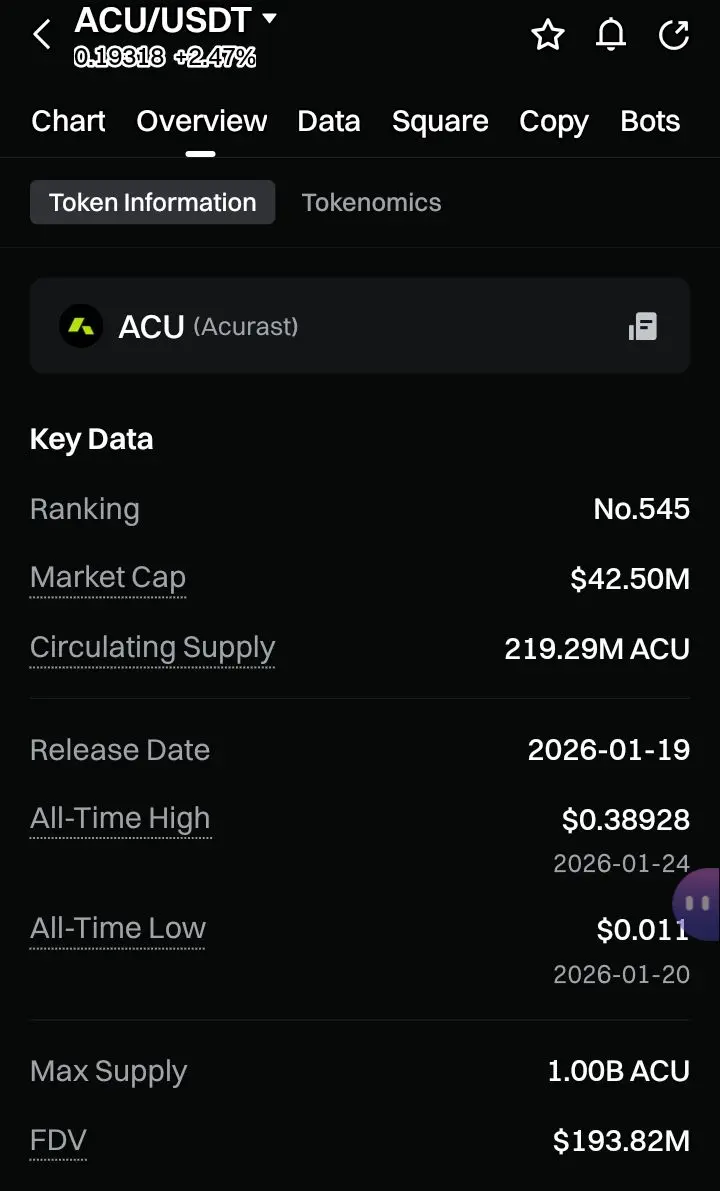The width and height of the screenshot is (720, 1191).
Task: Tap the share arrow icon
Action: pos(674,35)
